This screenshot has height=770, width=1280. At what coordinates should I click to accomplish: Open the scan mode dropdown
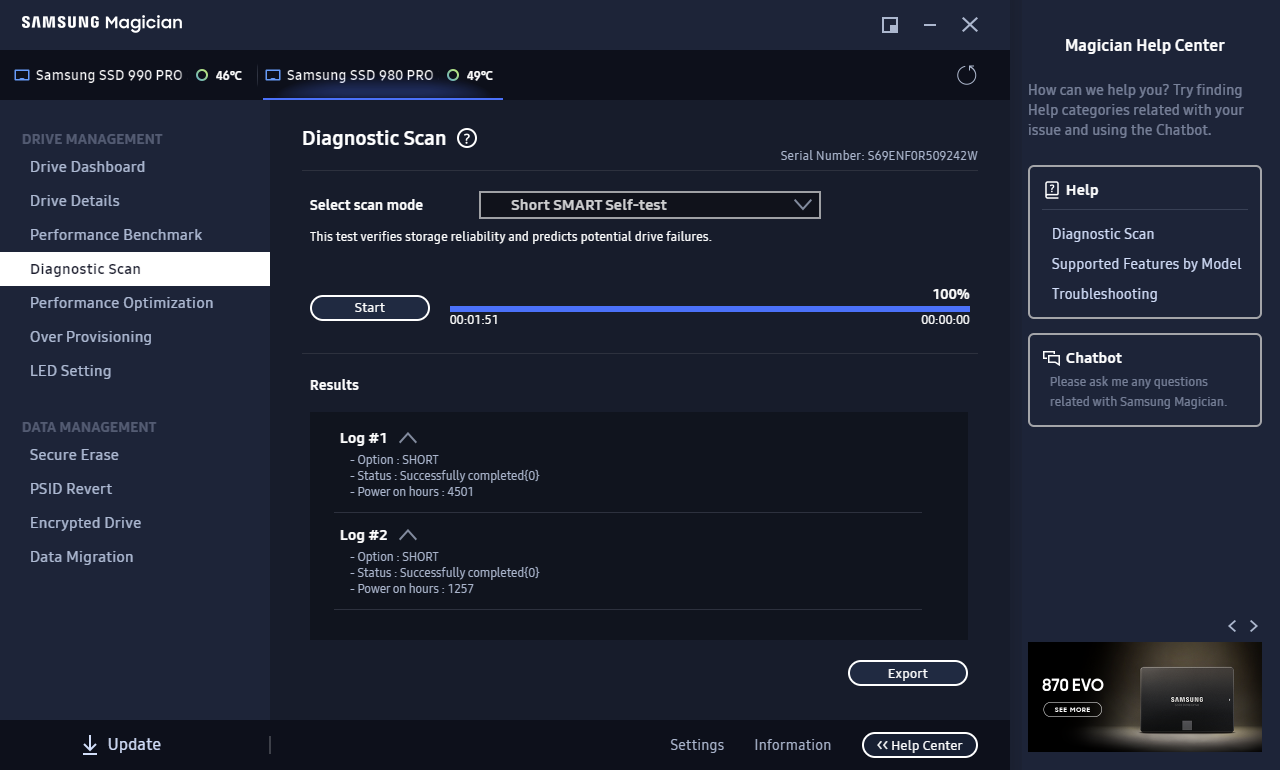650,205
